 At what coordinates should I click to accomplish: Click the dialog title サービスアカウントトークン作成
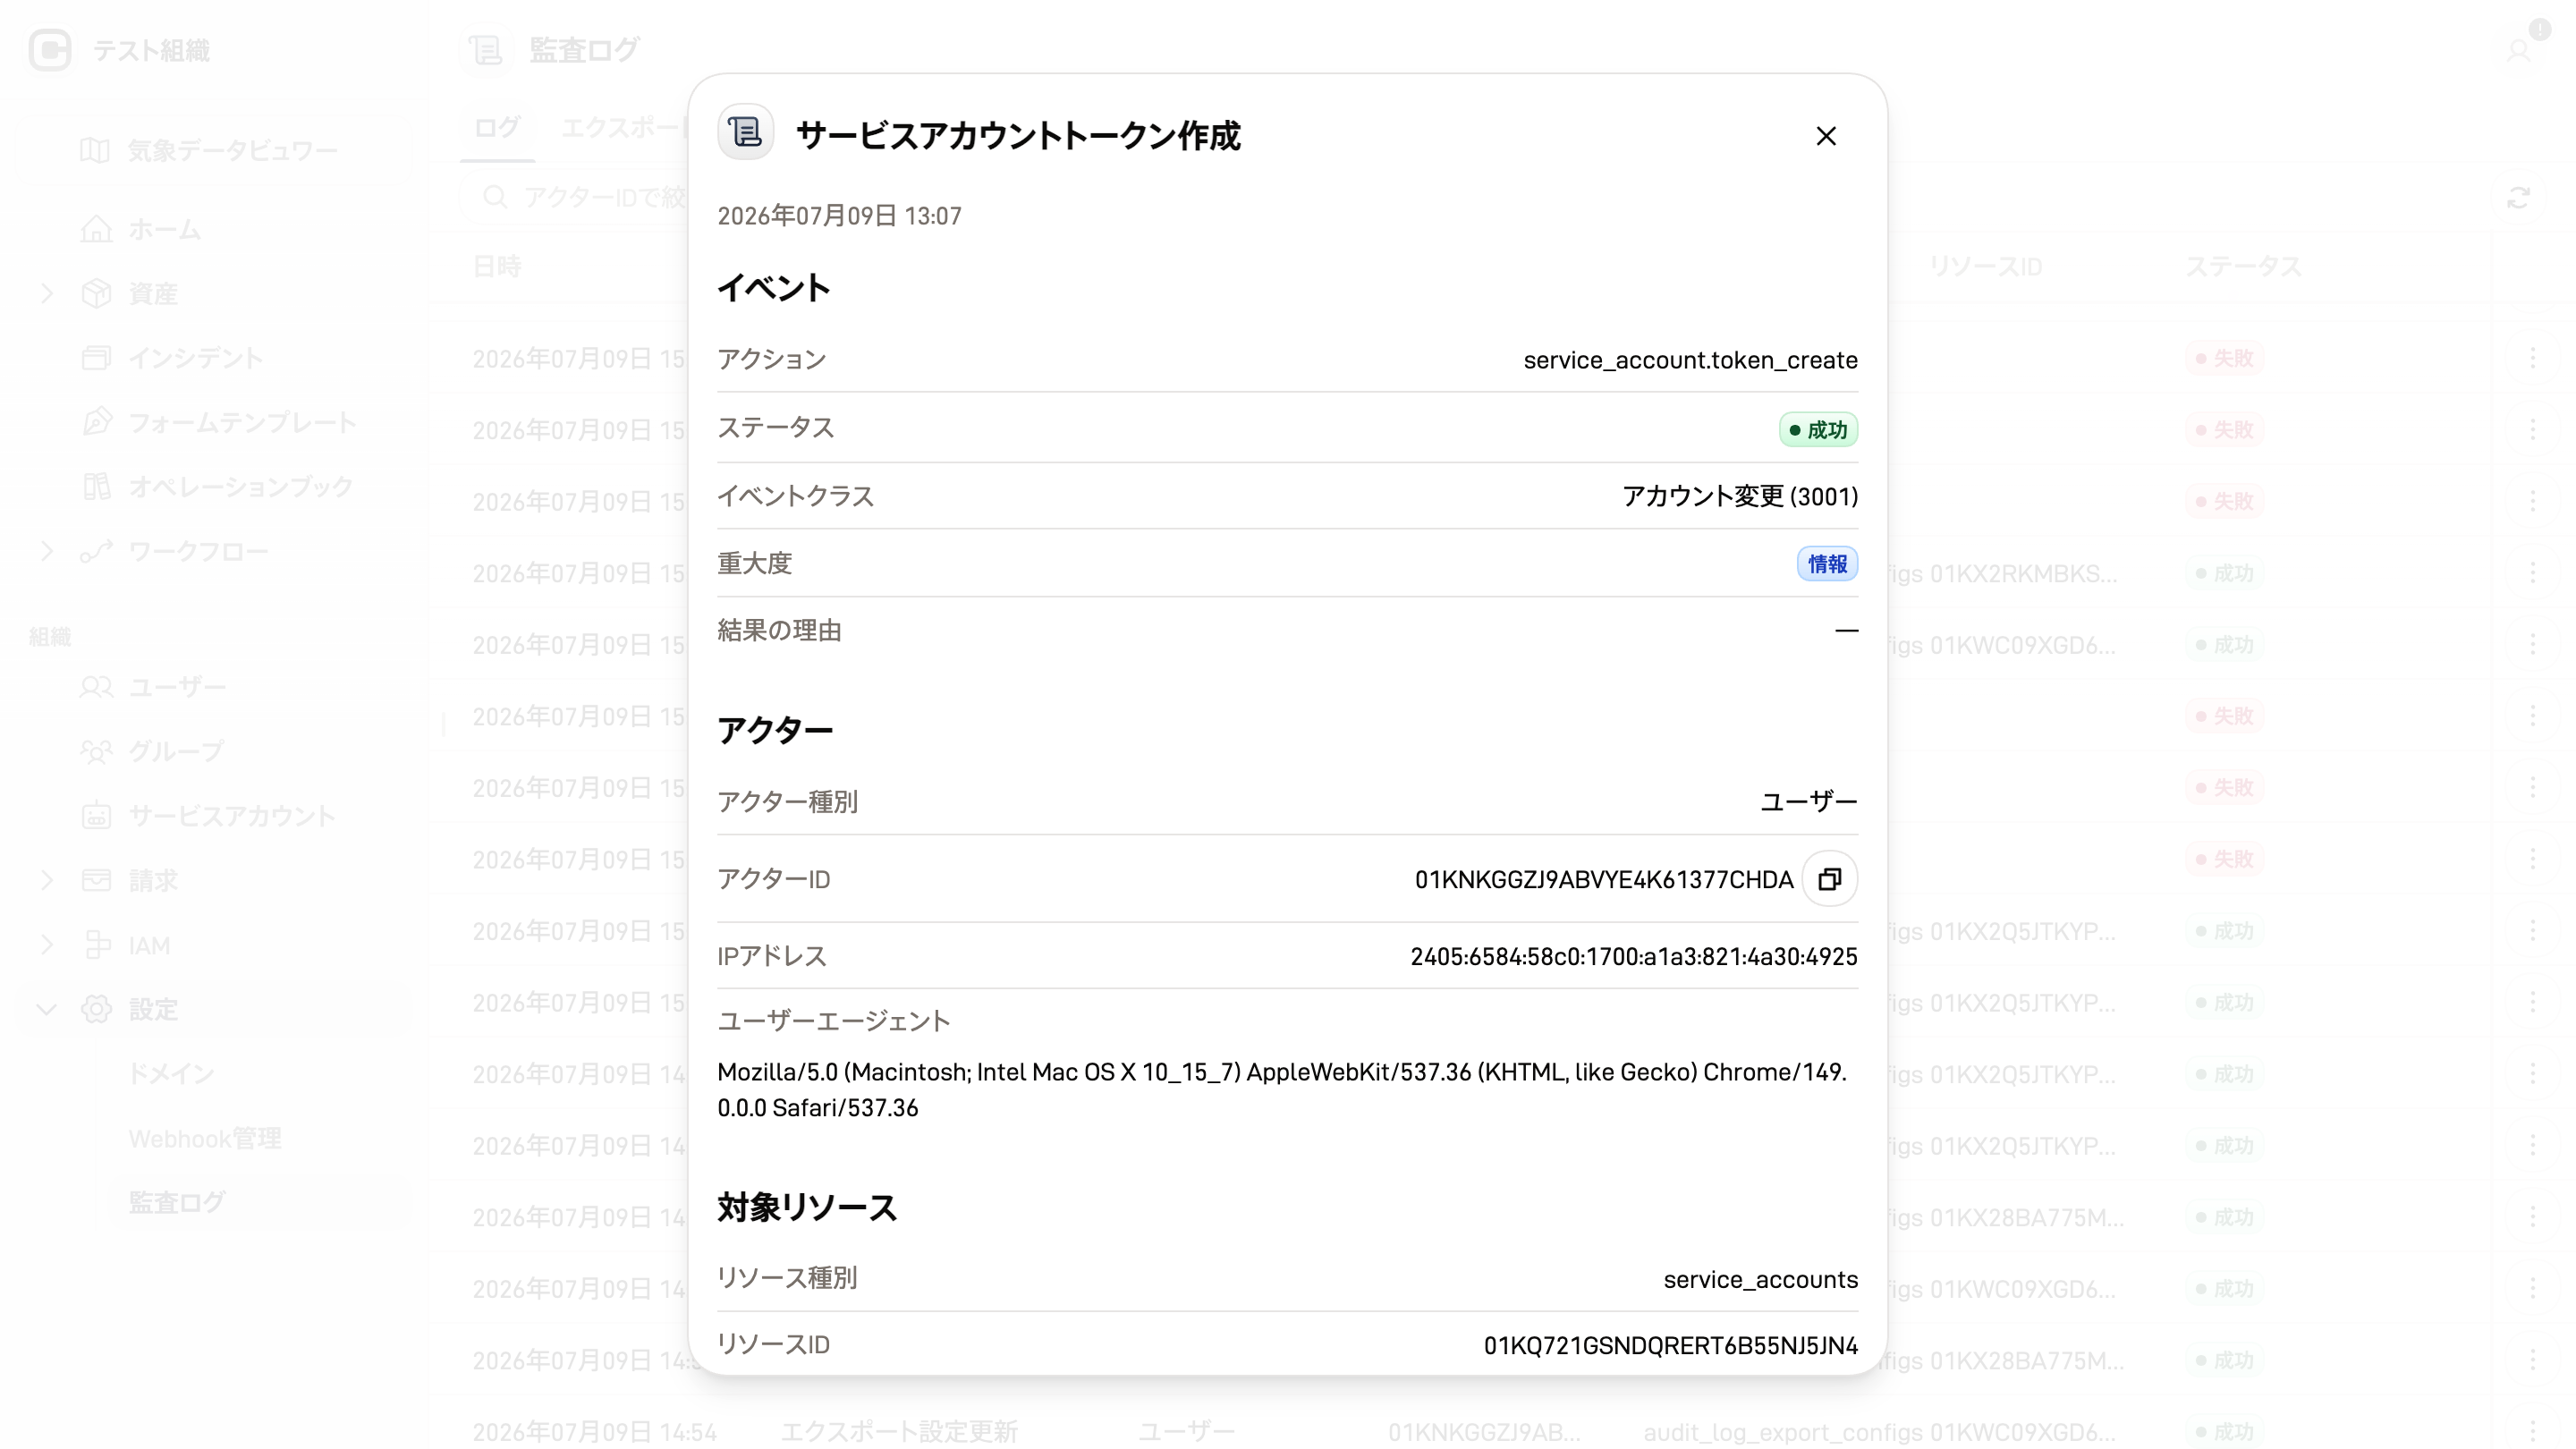click(x=1018, y=135)
